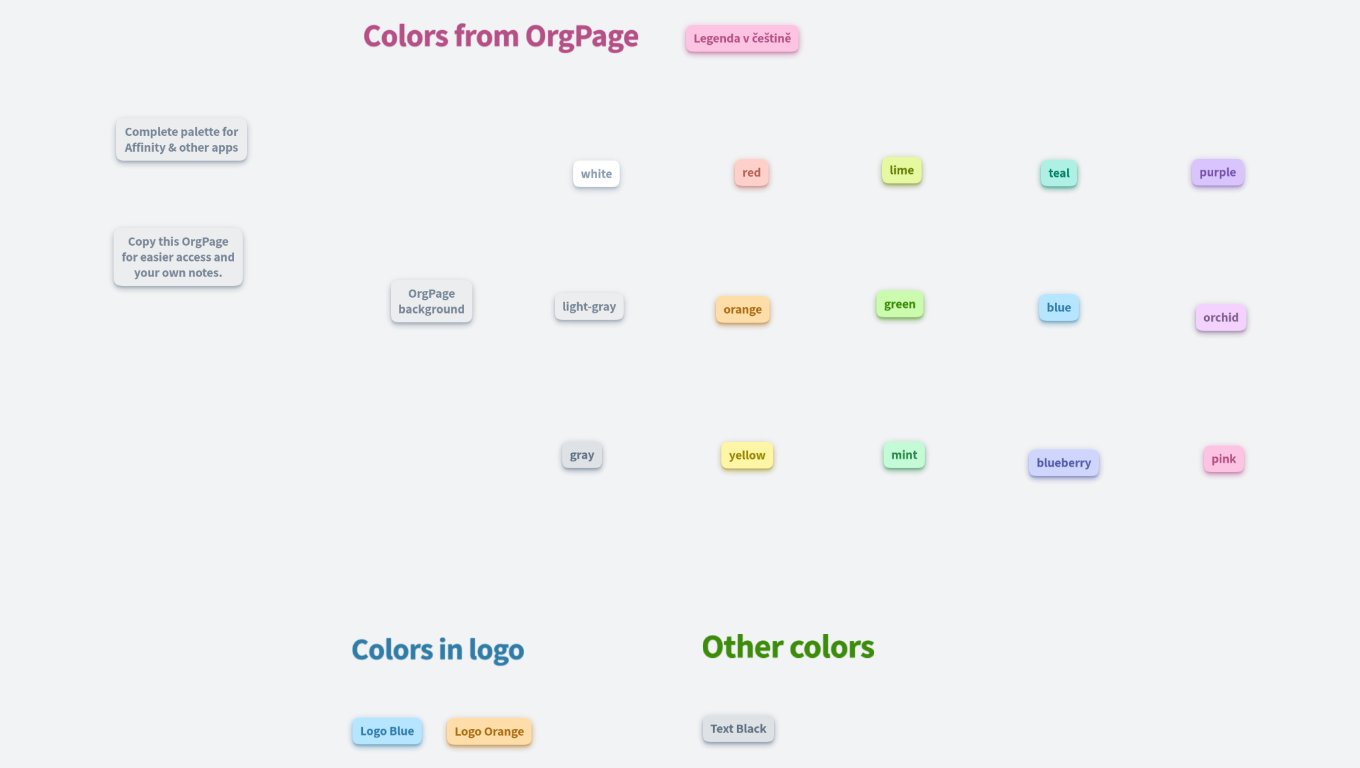
Task: Select the yellow color swatch
Action: click(746, 455)
